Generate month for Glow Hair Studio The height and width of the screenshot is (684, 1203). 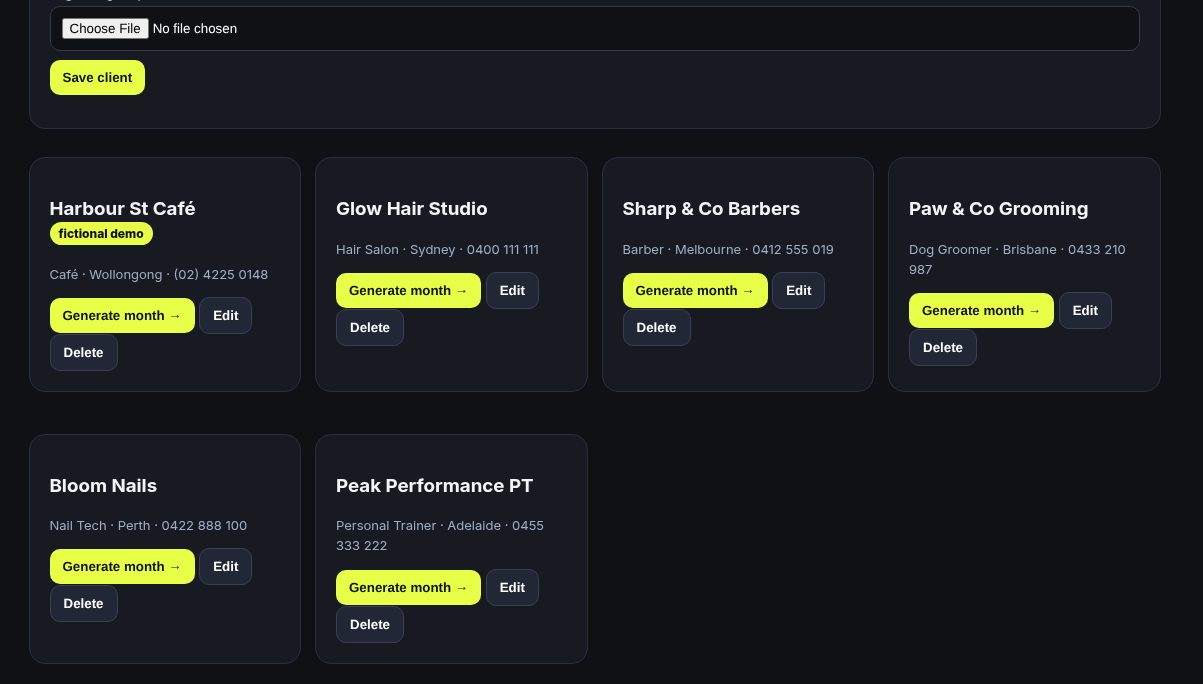point(408,291)
